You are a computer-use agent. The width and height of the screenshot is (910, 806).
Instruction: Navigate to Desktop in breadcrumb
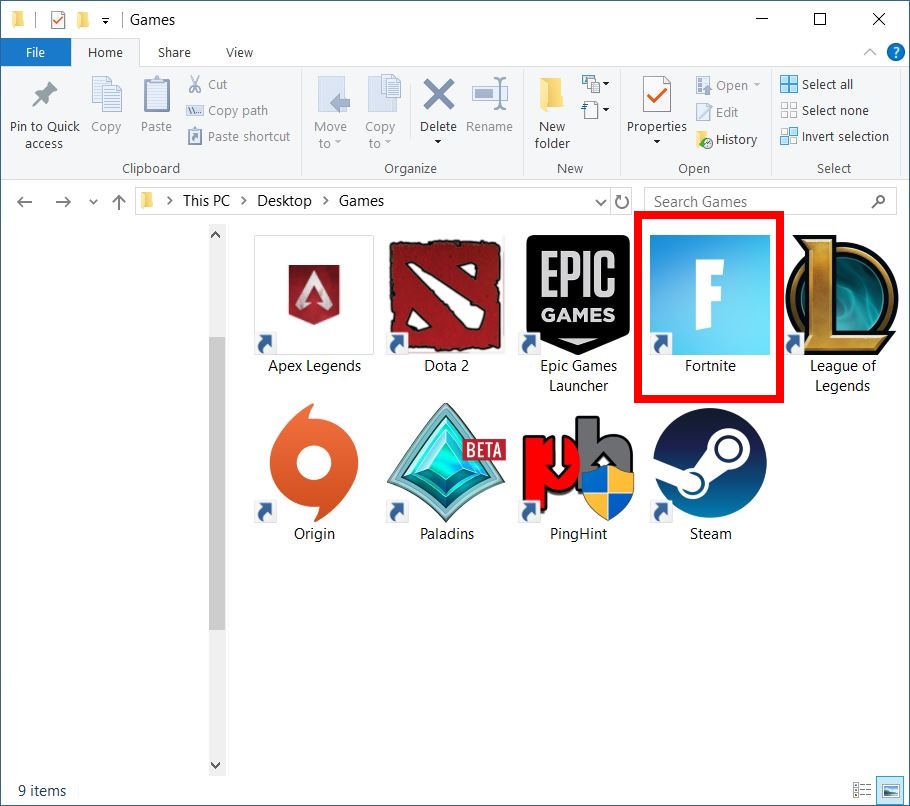coord(284,201)
